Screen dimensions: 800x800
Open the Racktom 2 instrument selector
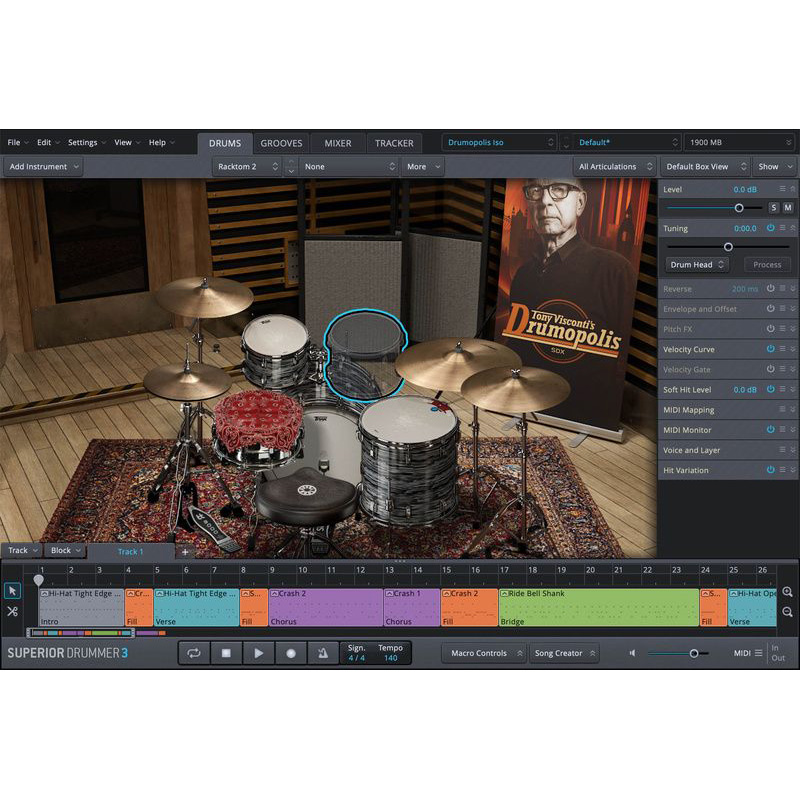pyautogui.click(x=247, y=166)
